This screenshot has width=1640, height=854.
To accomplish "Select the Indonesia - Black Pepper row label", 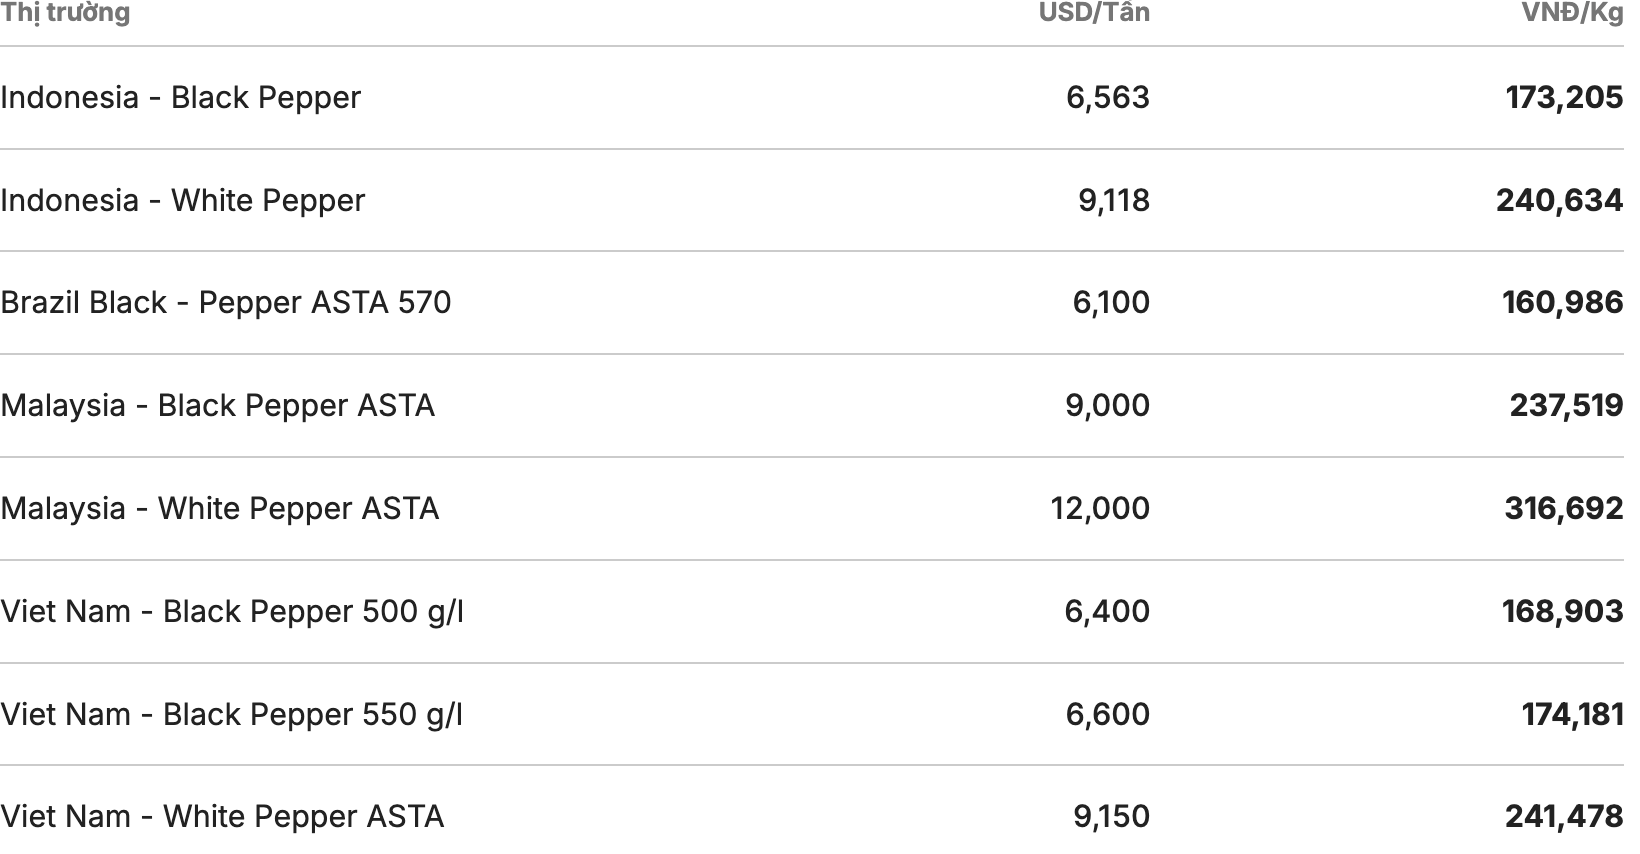I will click(181, 98).
